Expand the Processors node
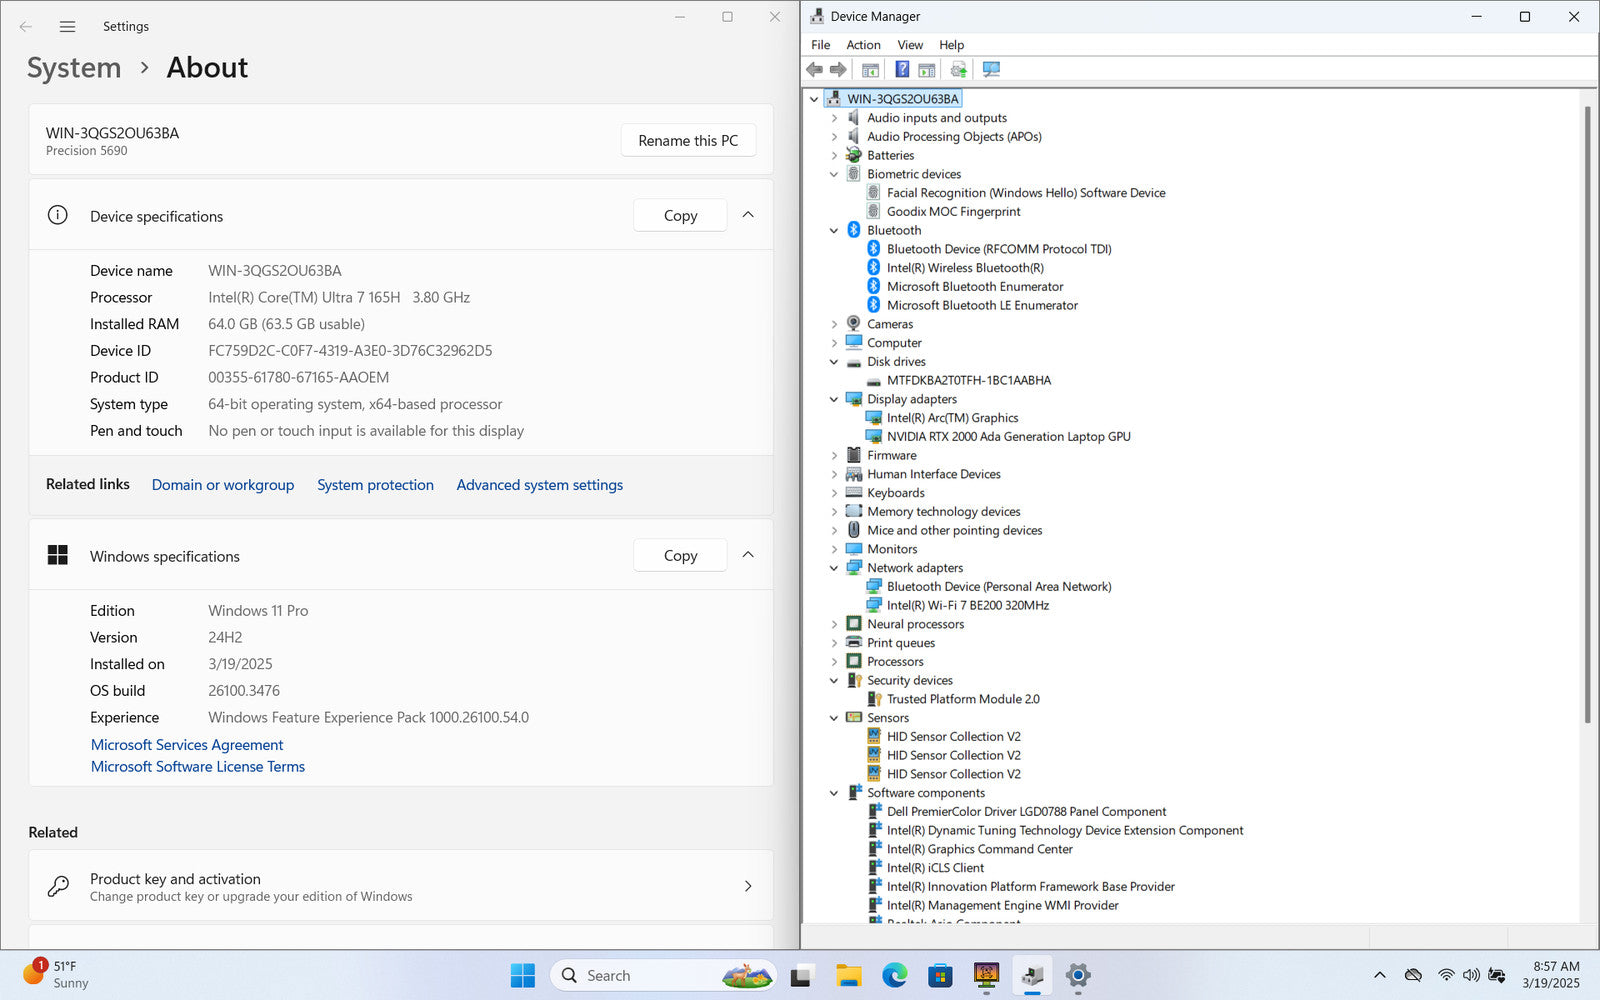 (834, 662)
